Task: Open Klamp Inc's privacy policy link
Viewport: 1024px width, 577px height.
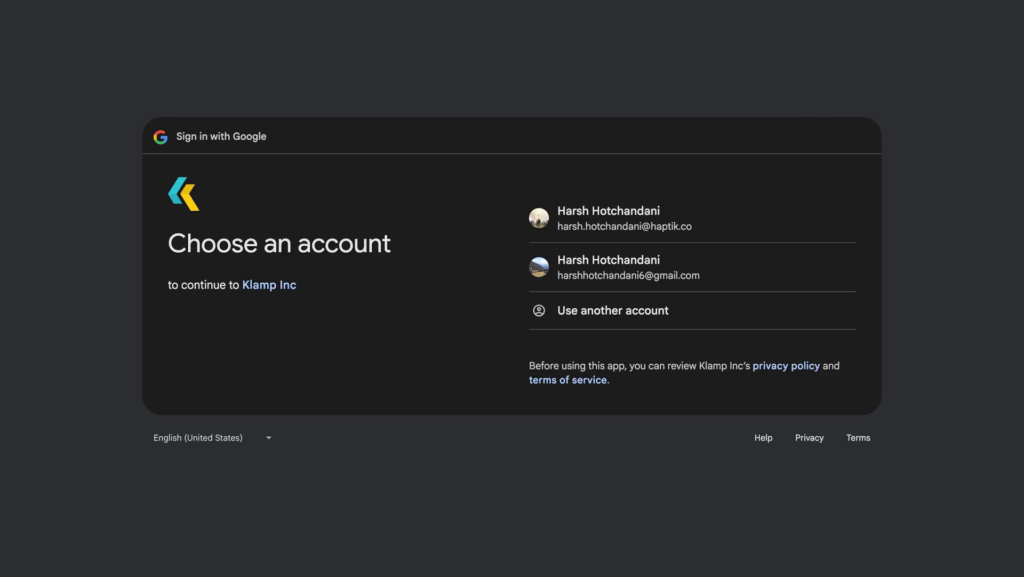Action: (x=786, y=366)
